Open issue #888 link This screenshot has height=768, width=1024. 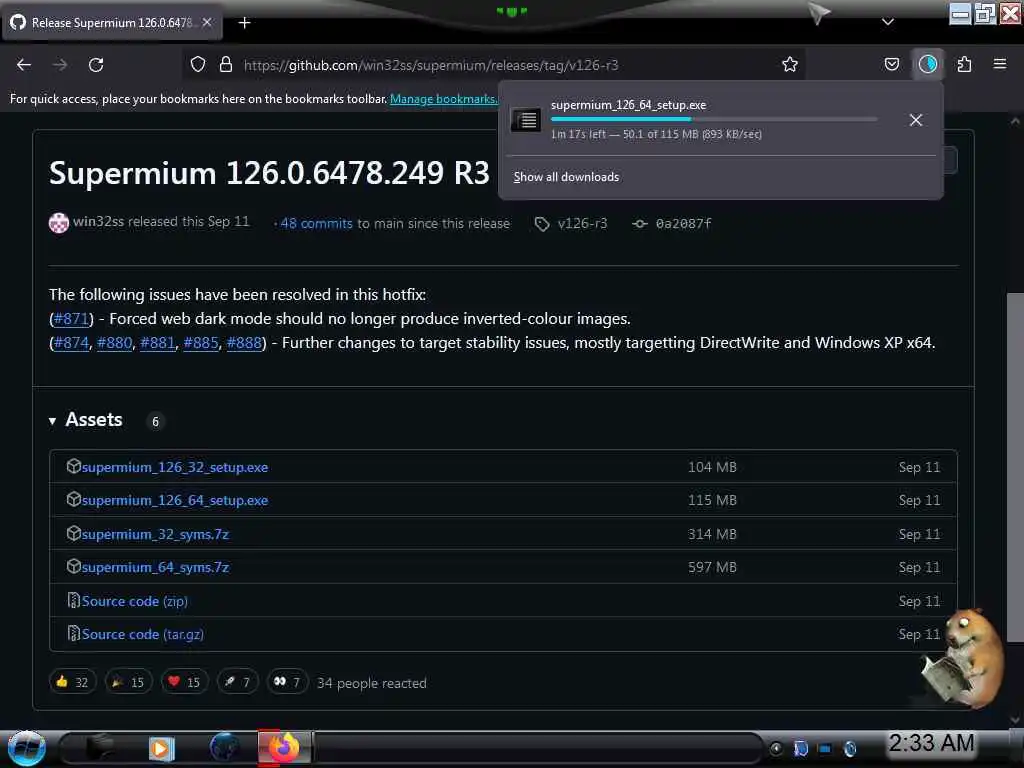pos(244,343)
